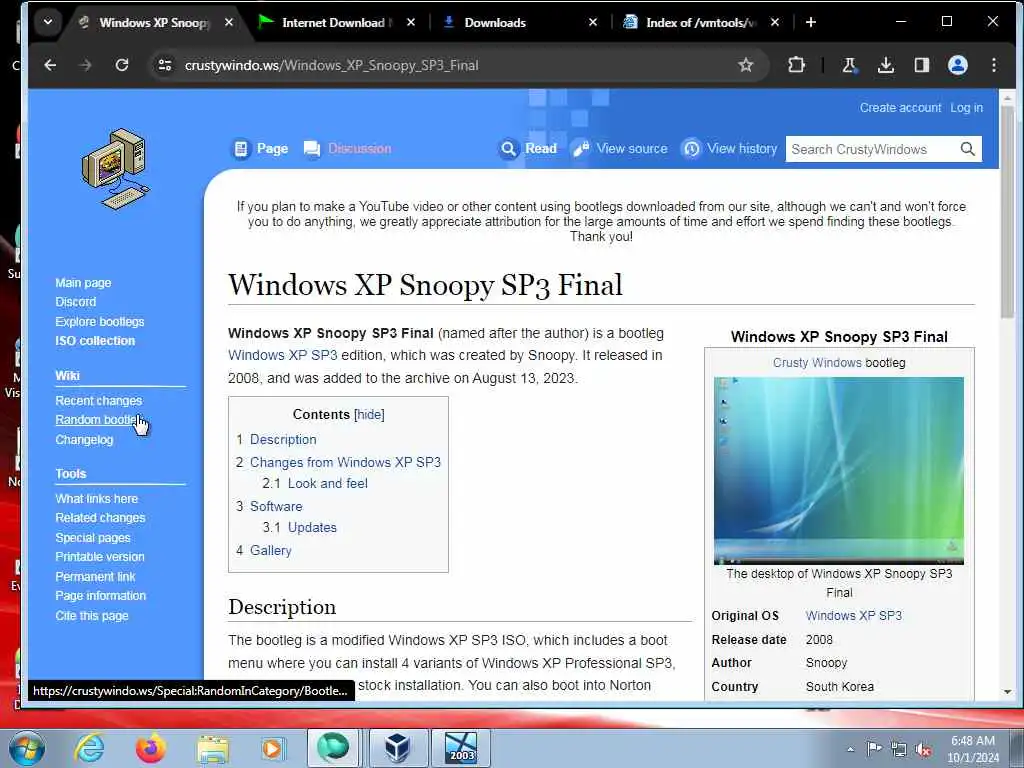The width and height of the screenshot is (1024, 768).
Task: Show hidden system tray icons
Action: (x=850, y=749)
